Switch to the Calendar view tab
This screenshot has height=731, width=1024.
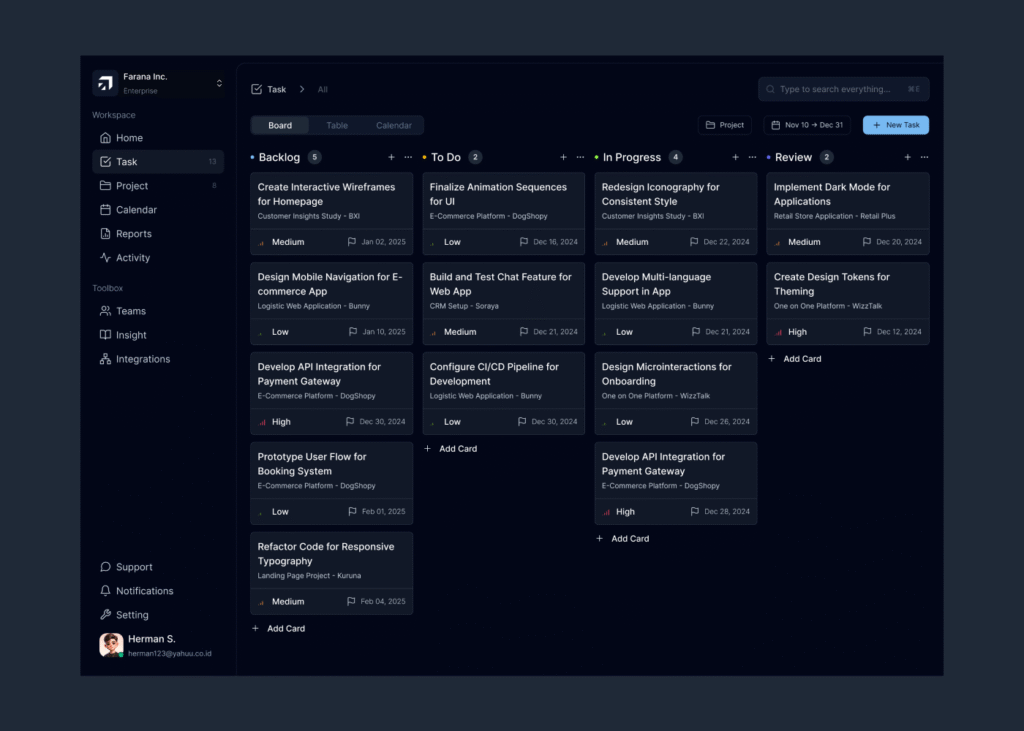(393, 125)
